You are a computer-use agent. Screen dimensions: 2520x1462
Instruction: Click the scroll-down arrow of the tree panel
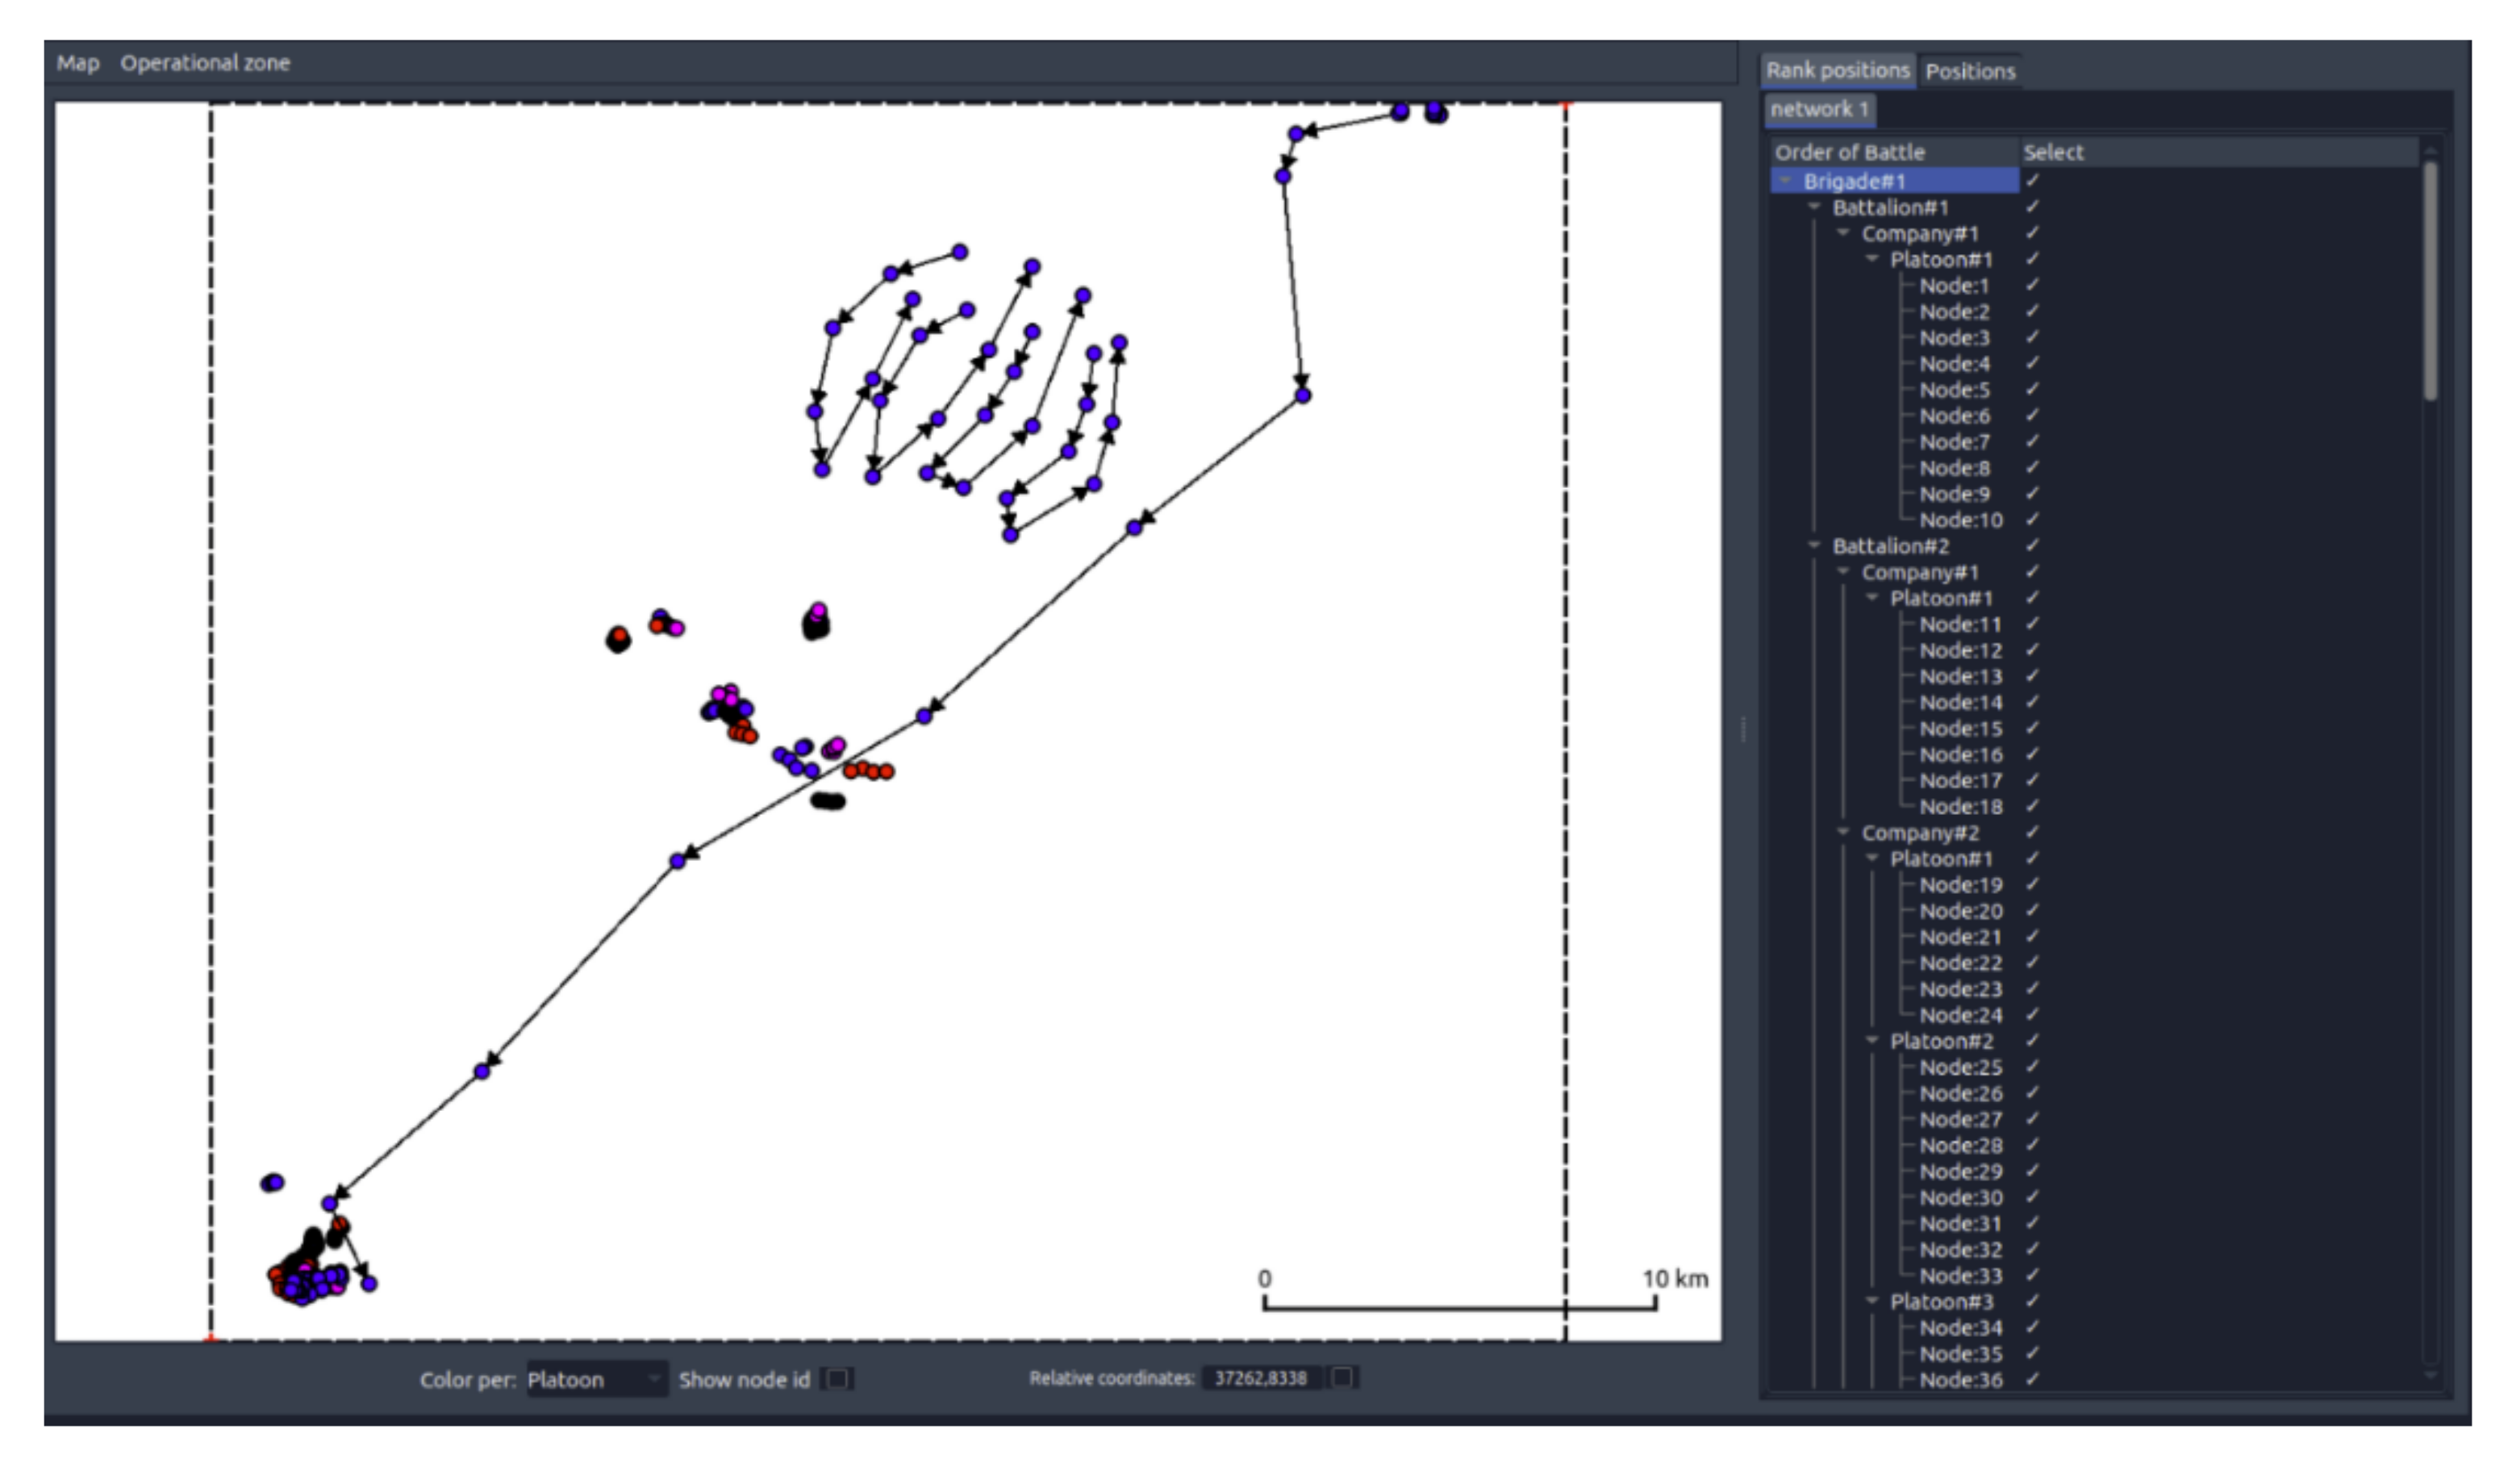(x=2430, y=1376)
